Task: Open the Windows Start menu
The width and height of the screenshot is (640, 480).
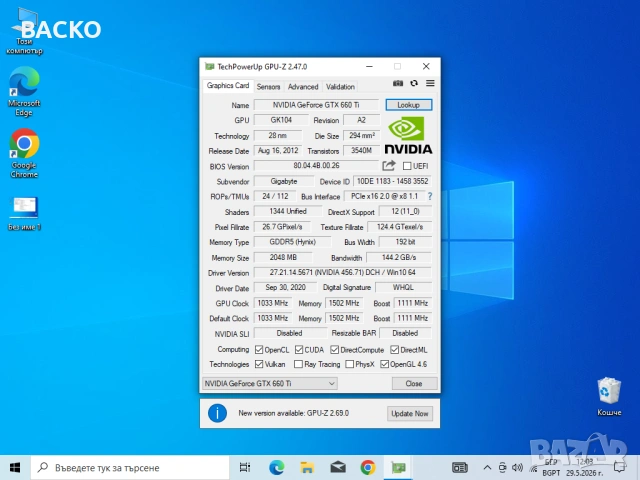Action: (x=15, y=467)
